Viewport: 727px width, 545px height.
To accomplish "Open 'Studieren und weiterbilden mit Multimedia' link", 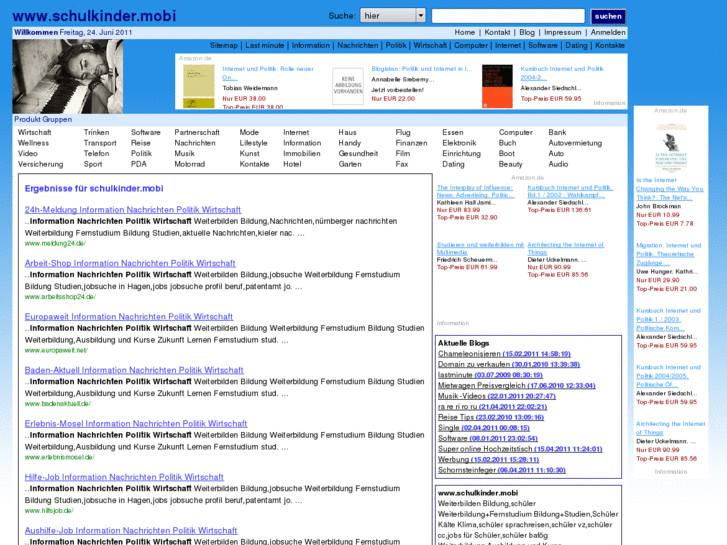I will pos(480,248).
